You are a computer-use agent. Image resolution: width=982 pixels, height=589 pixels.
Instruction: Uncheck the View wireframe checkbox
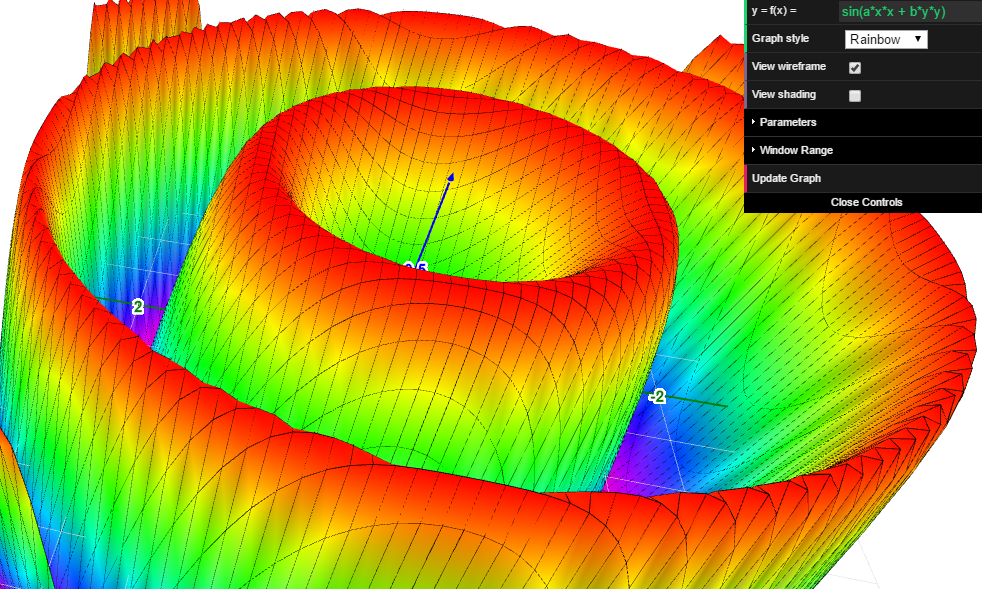[x=855, y=68]
